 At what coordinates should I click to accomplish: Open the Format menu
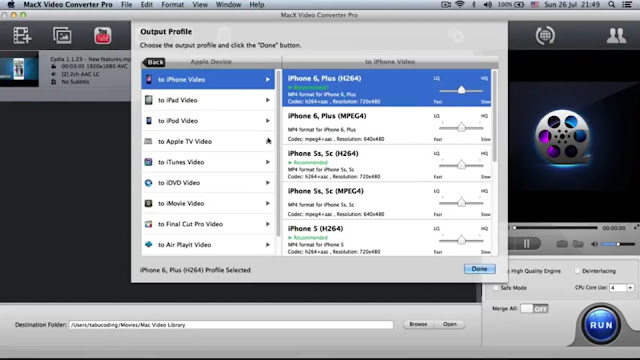(x=173, y=4)
